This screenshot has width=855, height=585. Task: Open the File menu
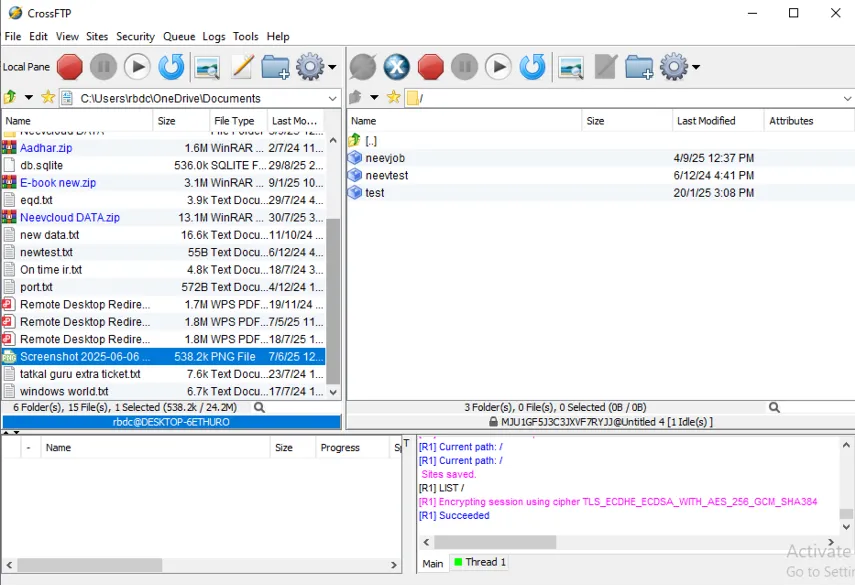[x=13, y=37]
